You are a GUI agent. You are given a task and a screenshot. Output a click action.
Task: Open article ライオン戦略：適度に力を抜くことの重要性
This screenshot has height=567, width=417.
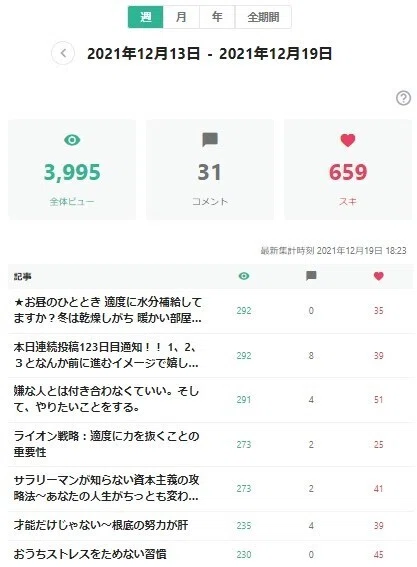106,444
